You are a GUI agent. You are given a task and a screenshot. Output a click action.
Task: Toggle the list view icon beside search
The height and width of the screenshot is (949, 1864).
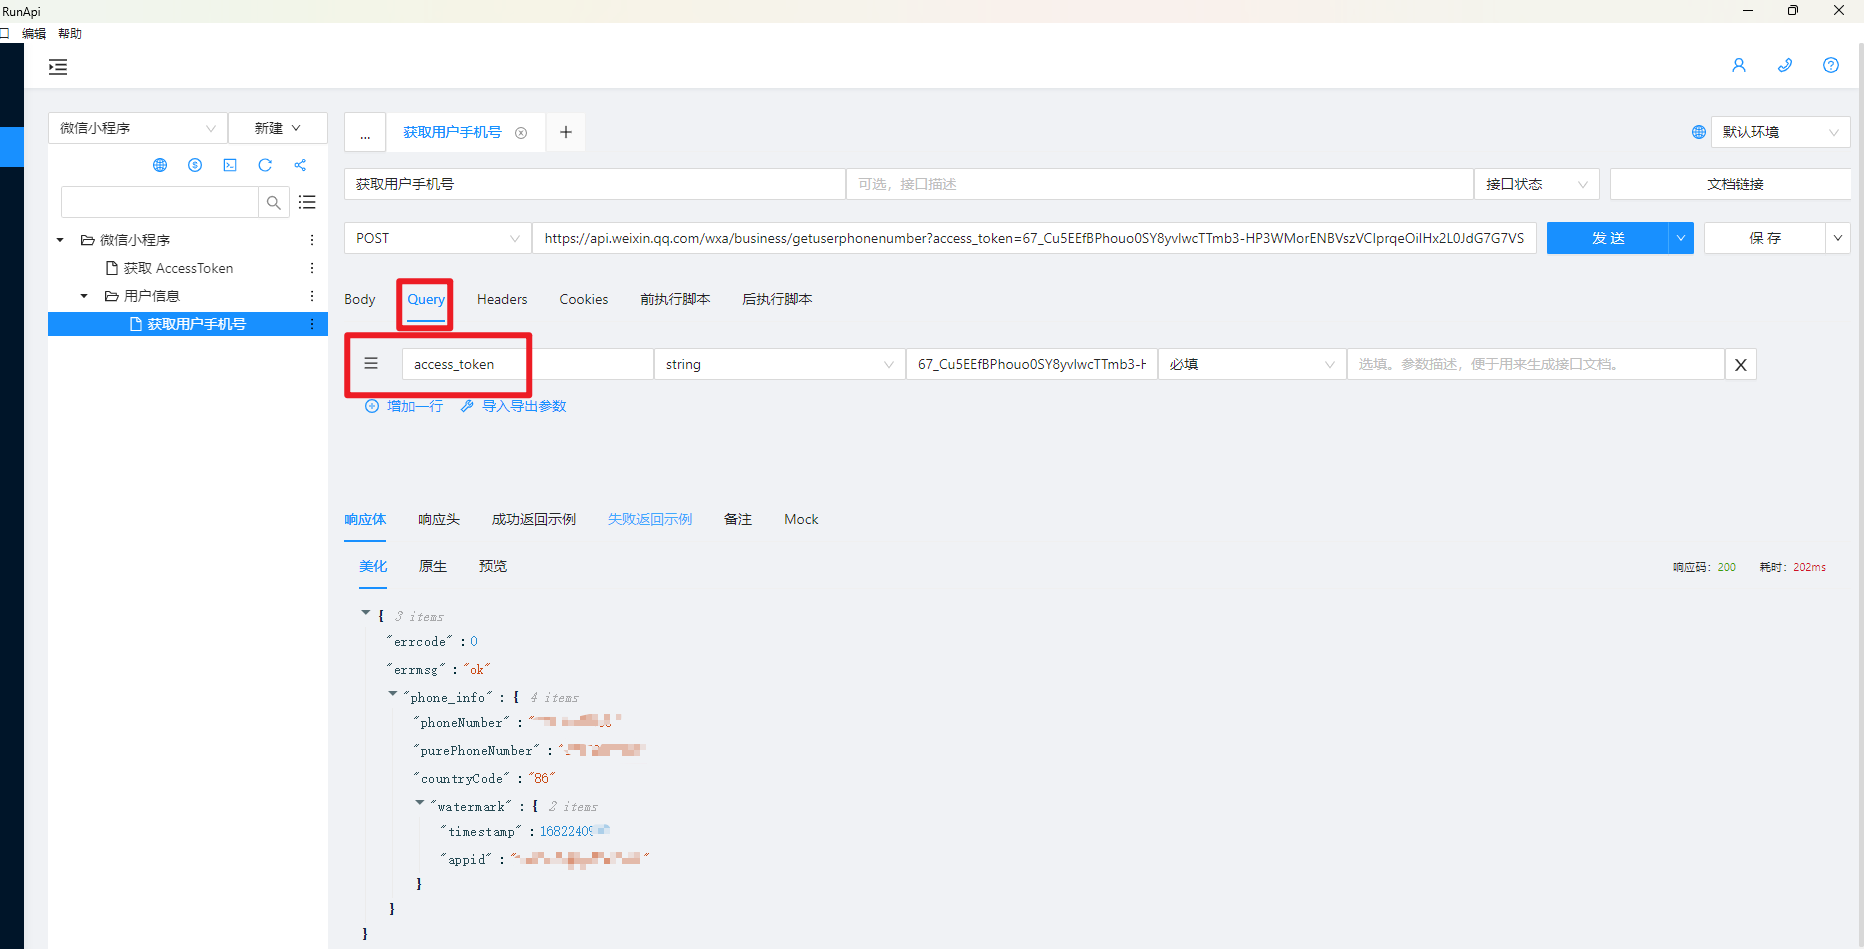[x=307, y=202]
